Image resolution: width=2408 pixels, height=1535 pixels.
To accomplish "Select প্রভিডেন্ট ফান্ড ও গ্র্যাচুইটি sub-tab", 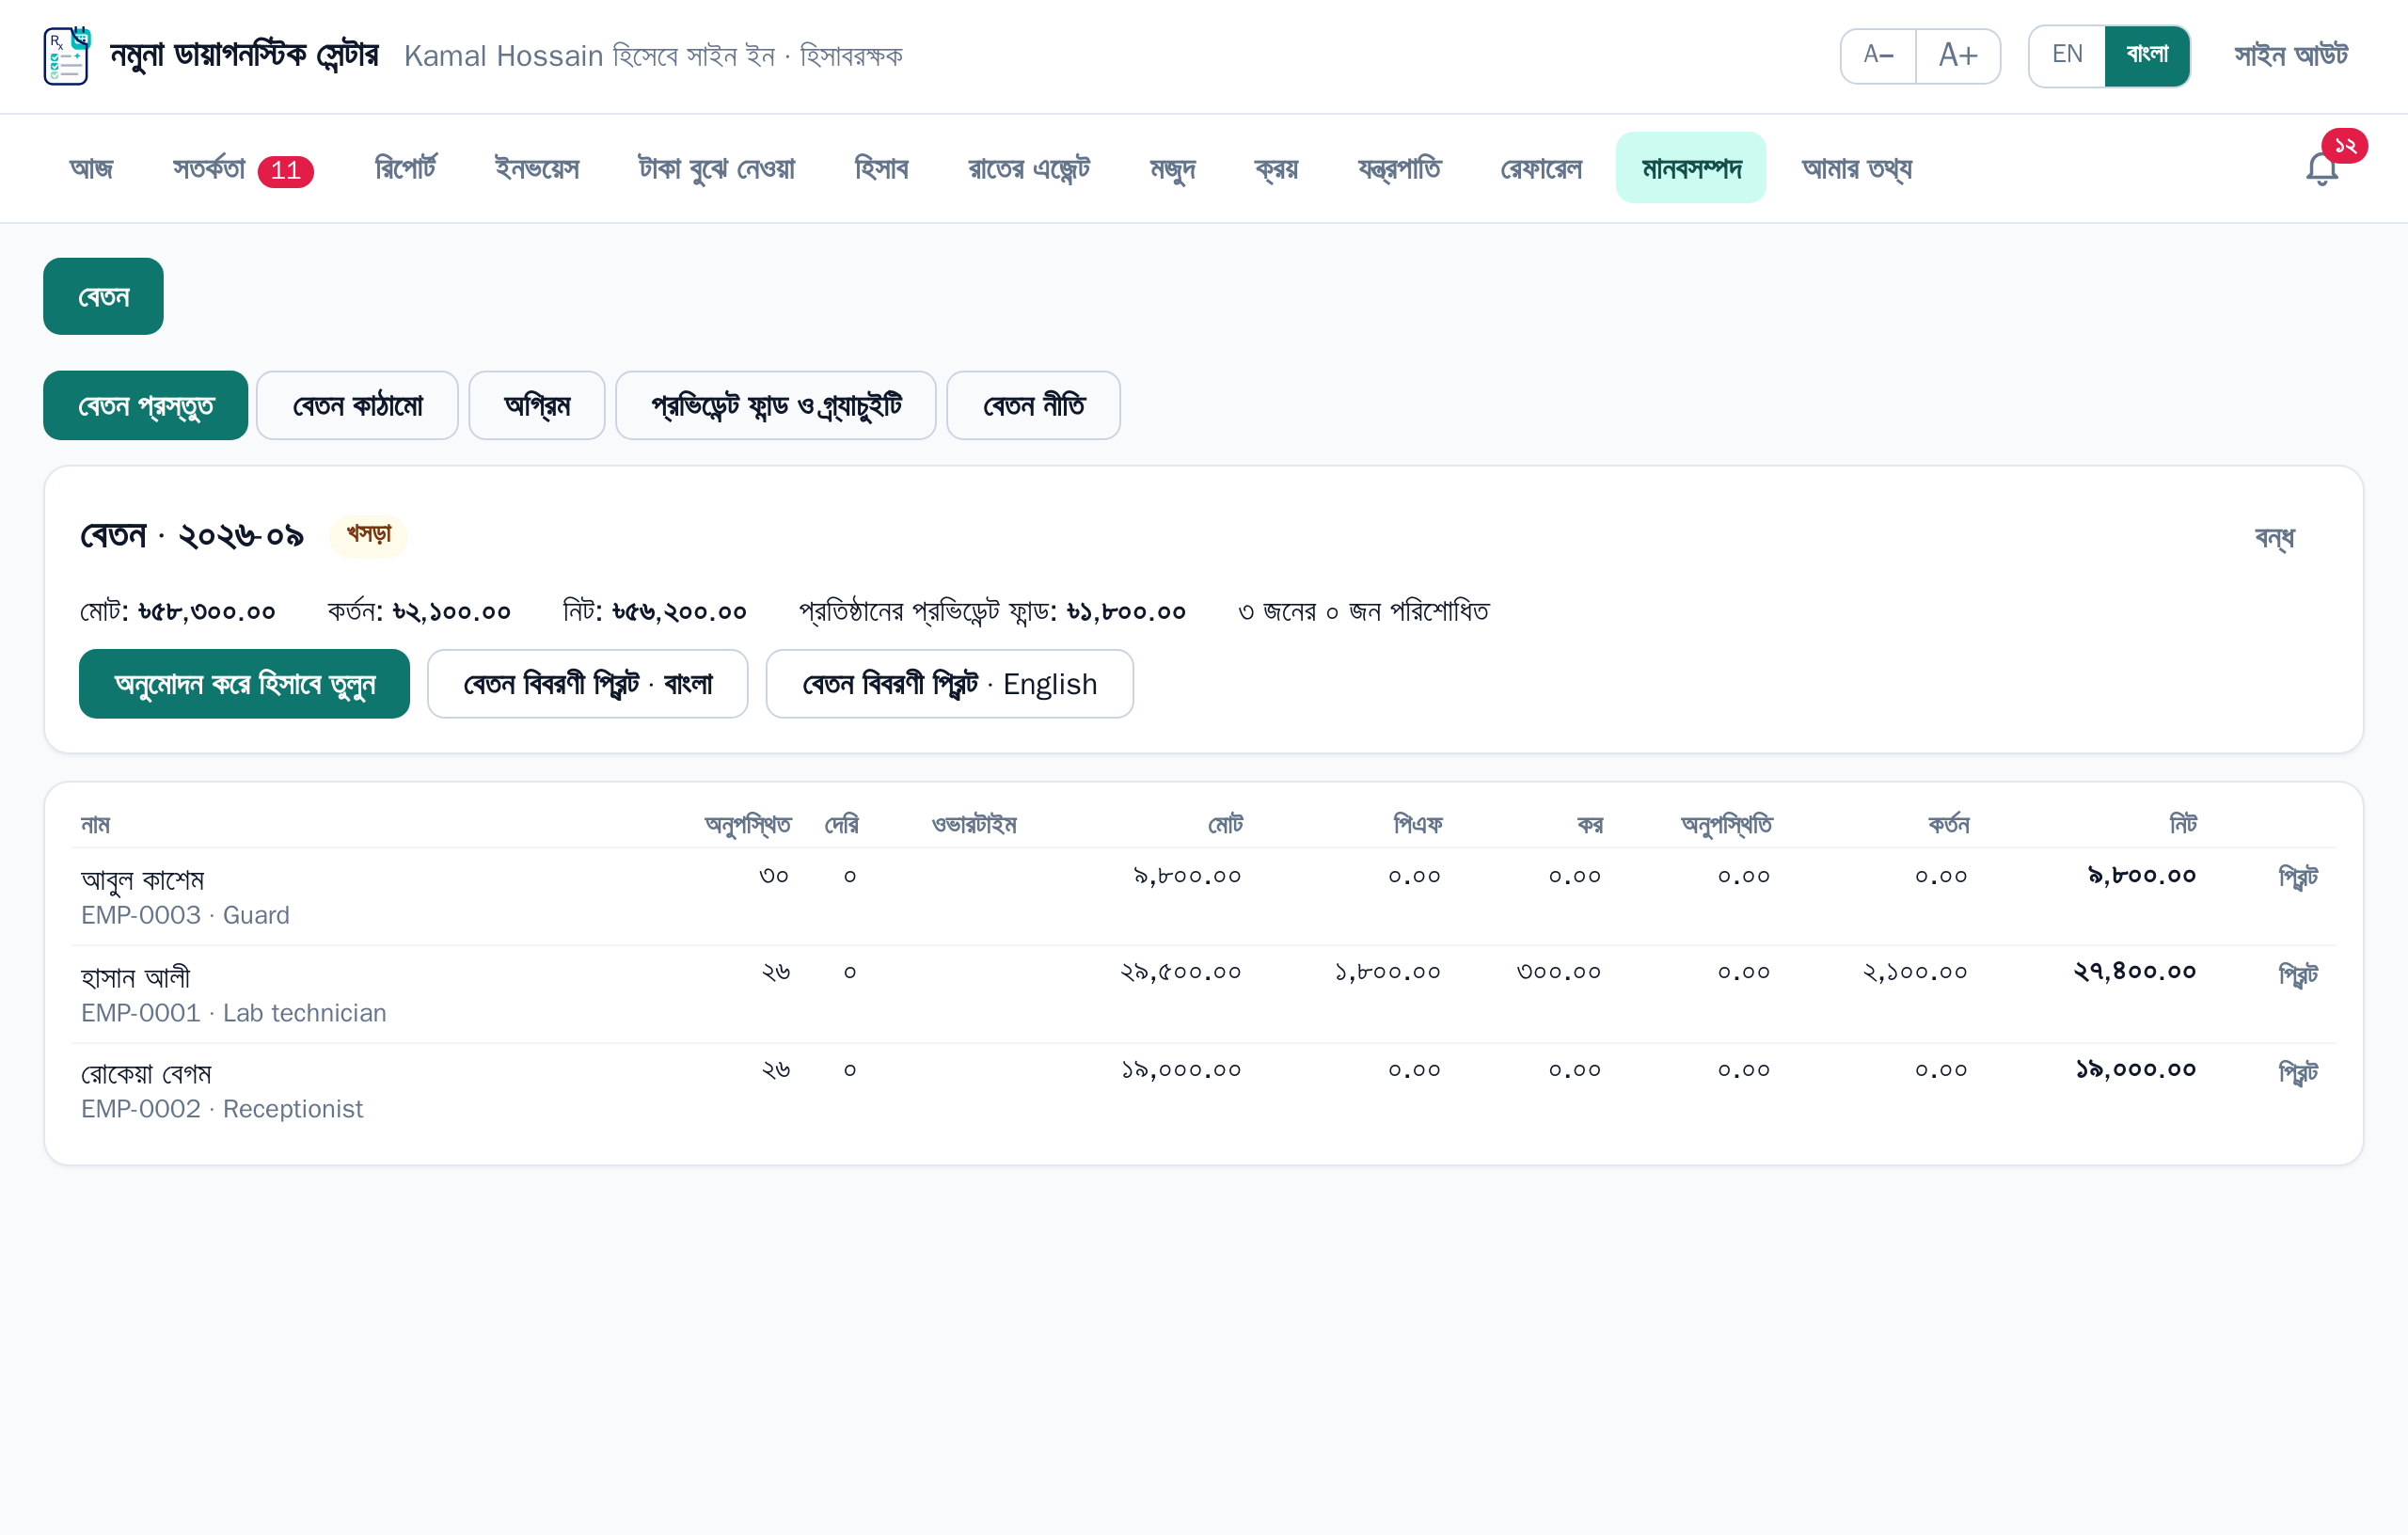I will click(776, 405).
